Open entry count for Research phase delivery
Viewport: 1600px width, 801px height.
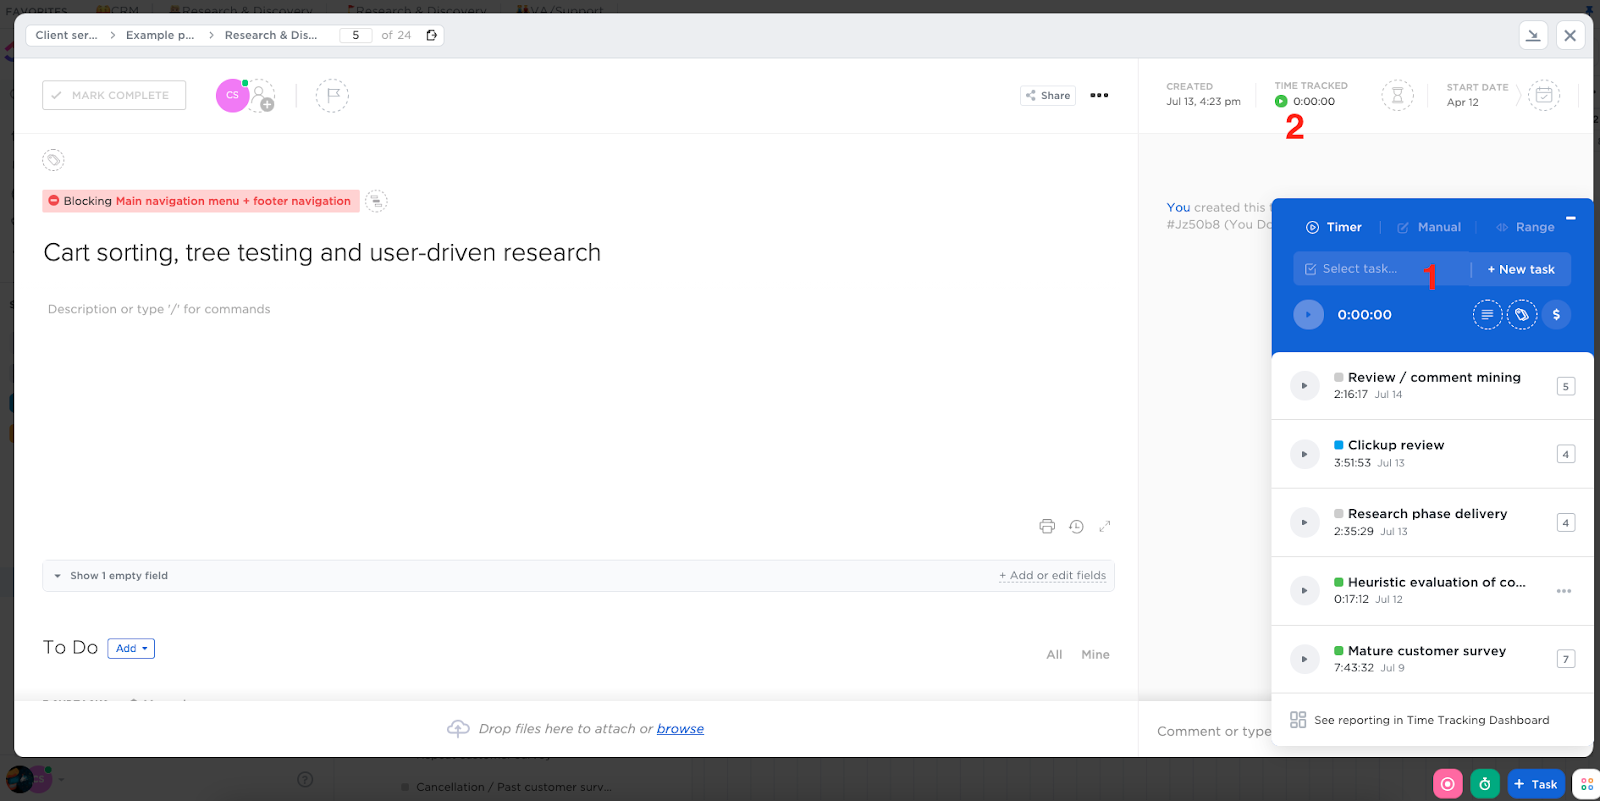pyautogui.click(x=1566, y=523)
